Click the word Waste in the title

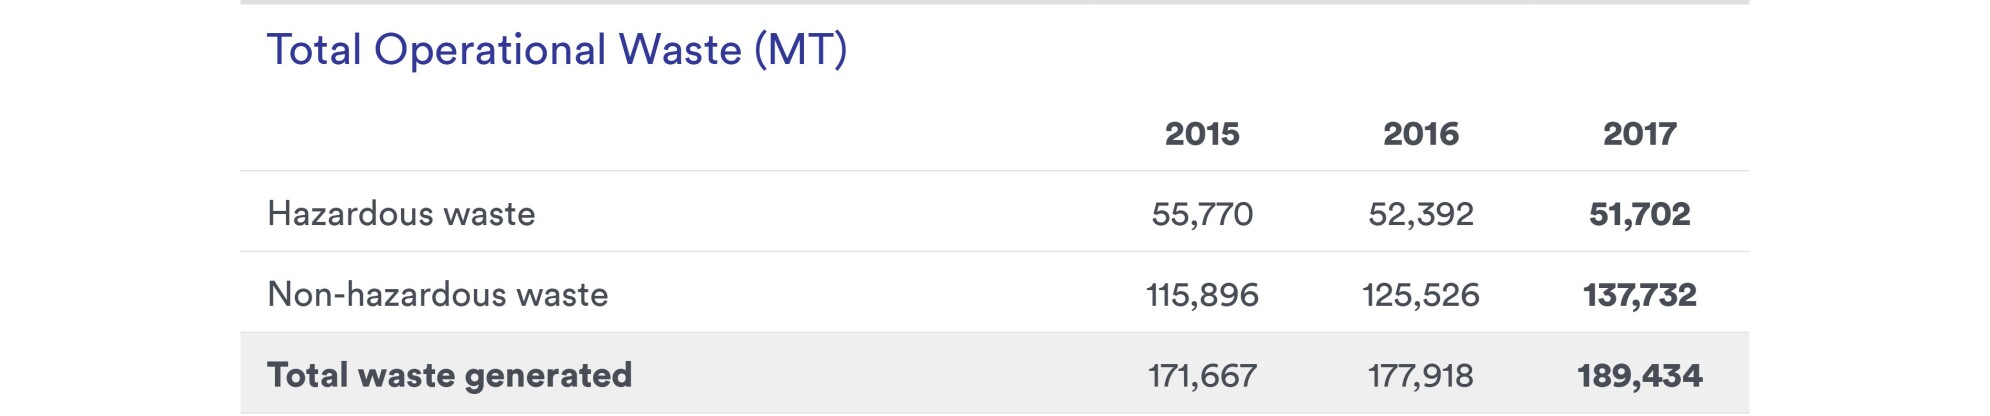point(680,50)
